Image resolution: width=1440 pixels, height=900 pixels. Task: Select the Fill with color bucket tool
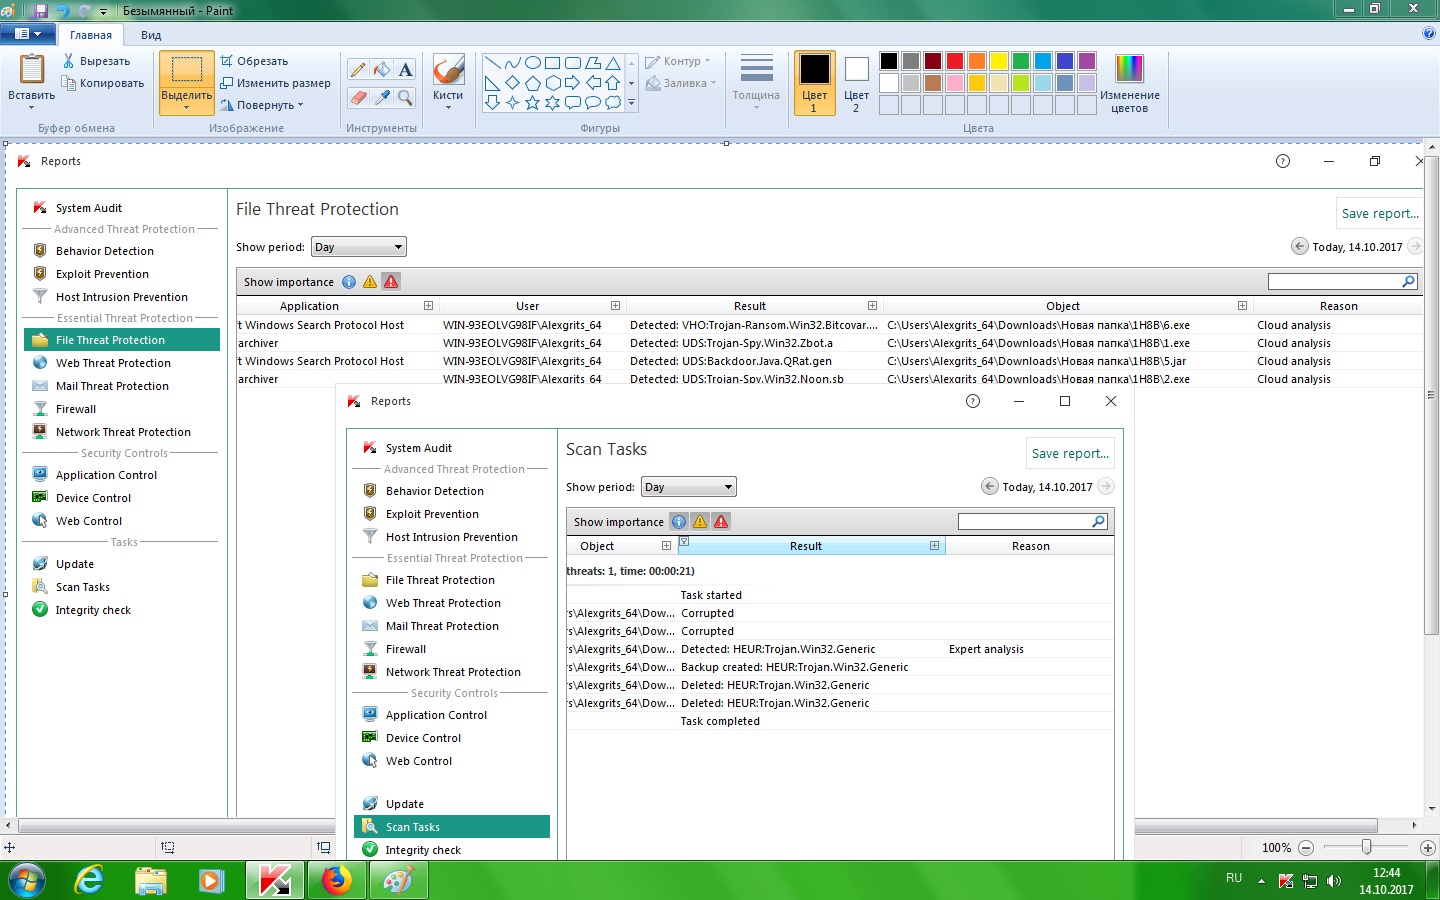point(382,69)
